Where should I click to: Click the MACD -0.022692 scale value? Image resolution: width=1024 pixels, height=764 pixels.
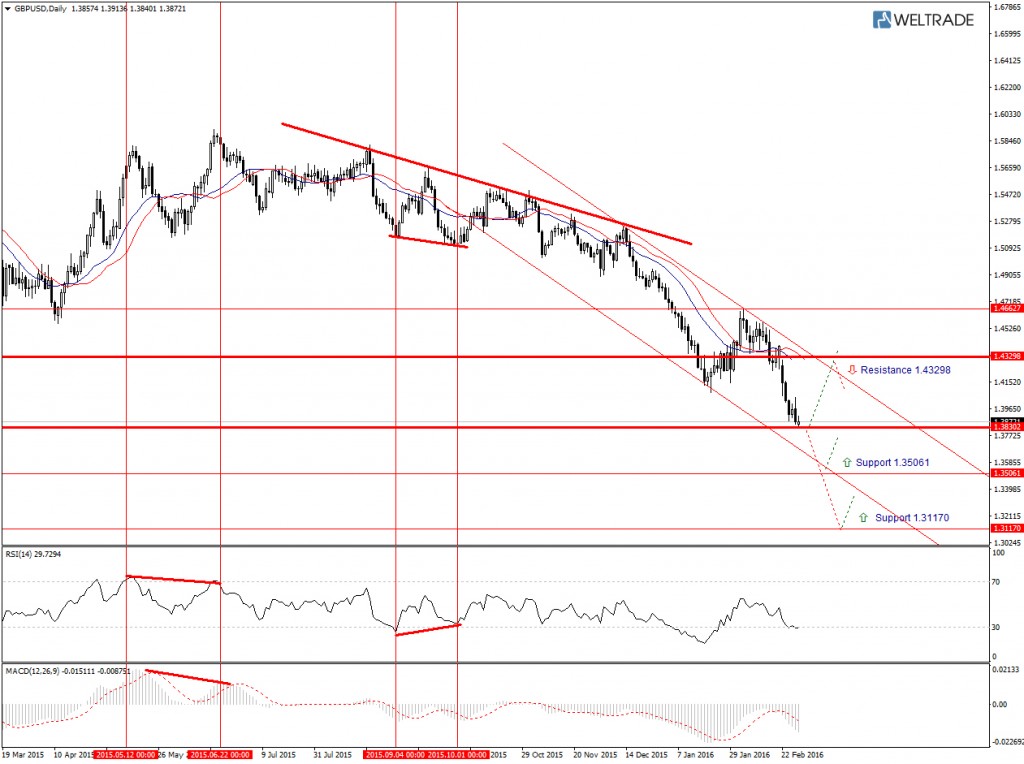click(1007, 742)
